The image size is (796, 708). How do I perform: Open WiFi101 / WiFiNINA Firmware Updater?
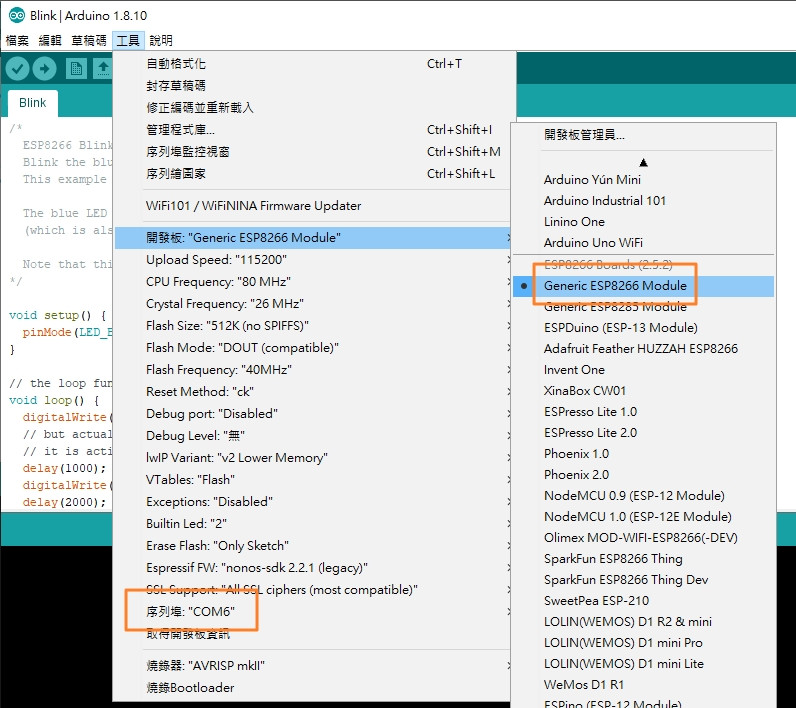[x=311, y=206]
